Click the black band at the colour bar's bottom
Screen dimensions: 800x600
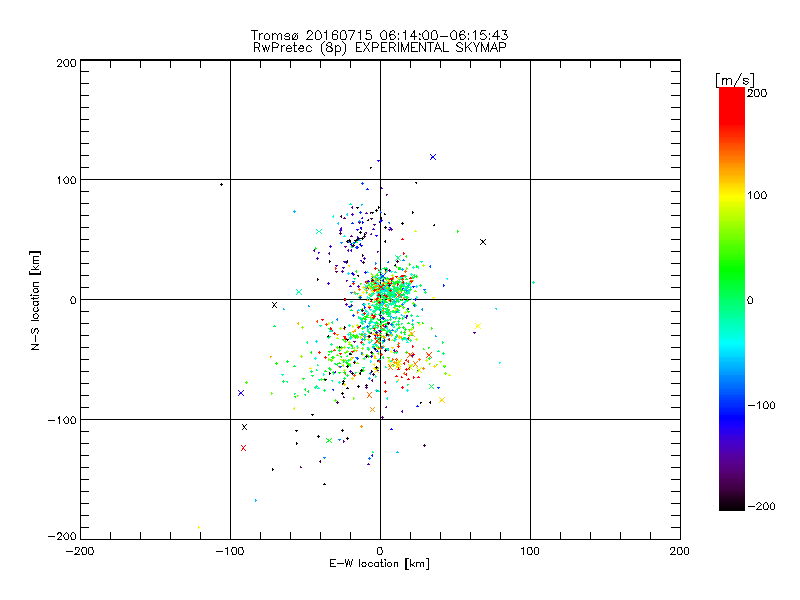coord(732,503)
